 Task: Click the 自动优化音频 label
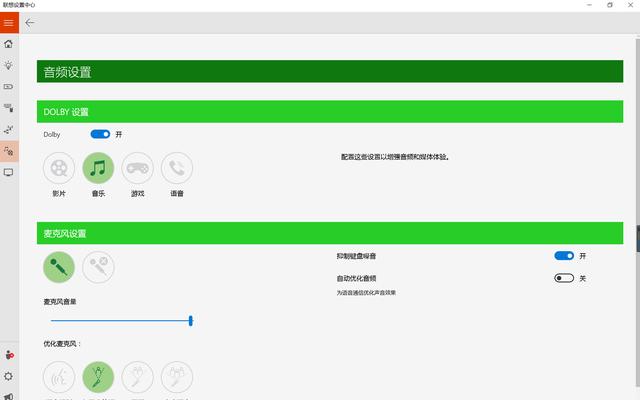pos(356,278)
